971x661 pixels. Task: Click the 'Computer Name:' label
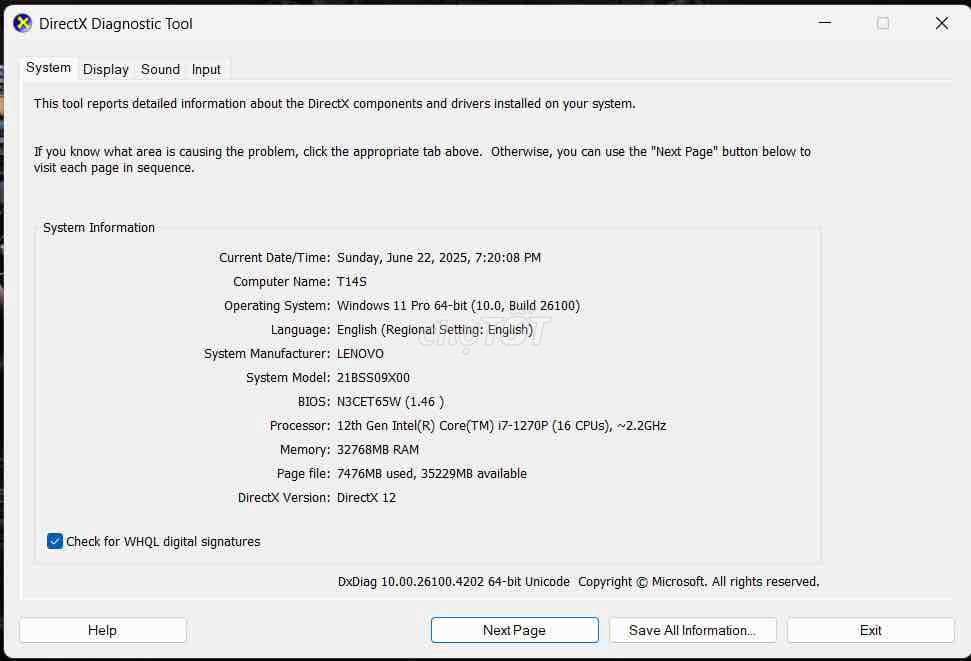(x=282, y=281)
